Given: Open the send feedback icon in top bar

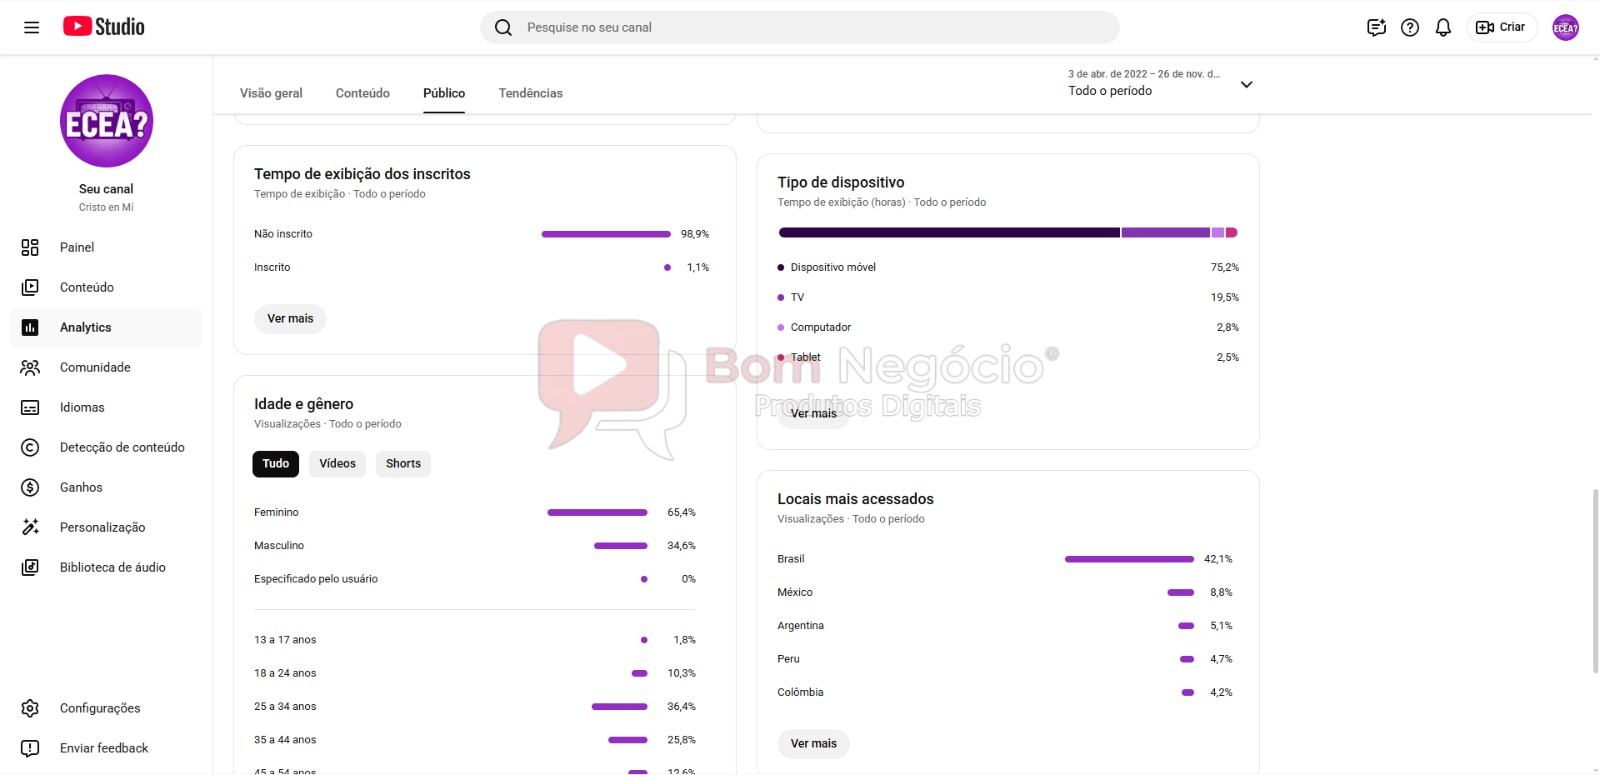Looking at the screenshot, I should tap(1376, 27).
